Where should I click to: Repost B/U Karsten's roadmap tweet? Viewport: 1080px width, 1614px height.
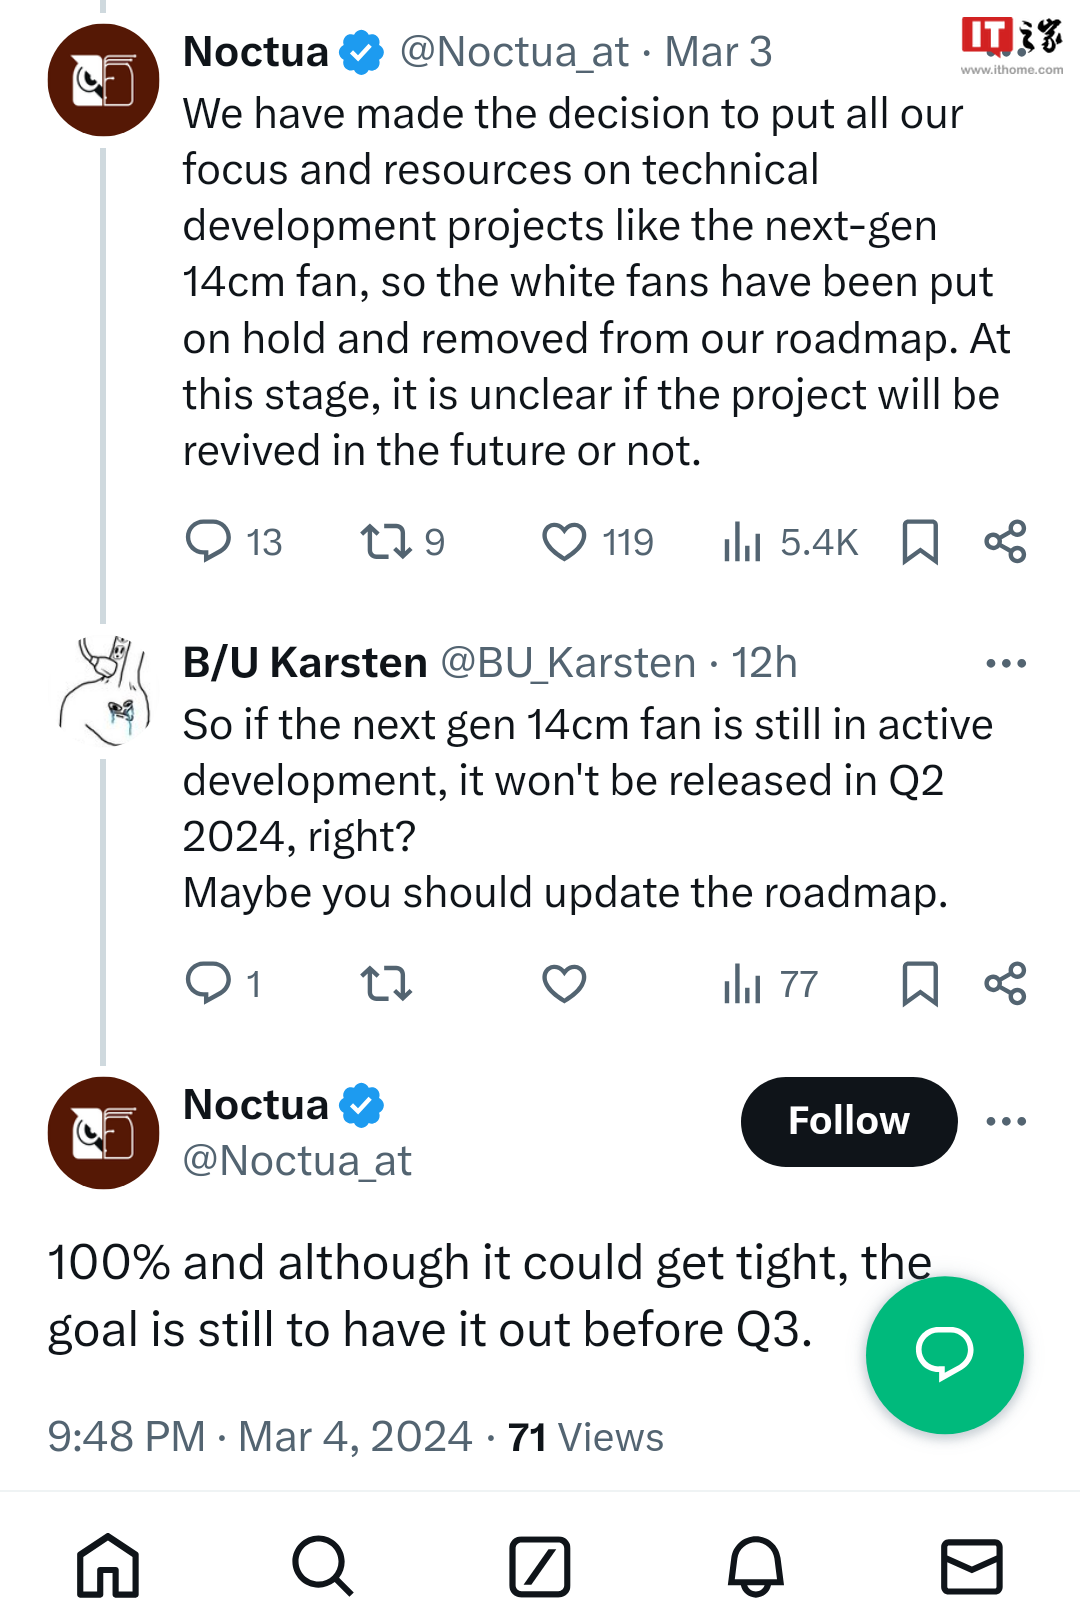point(386,983)
